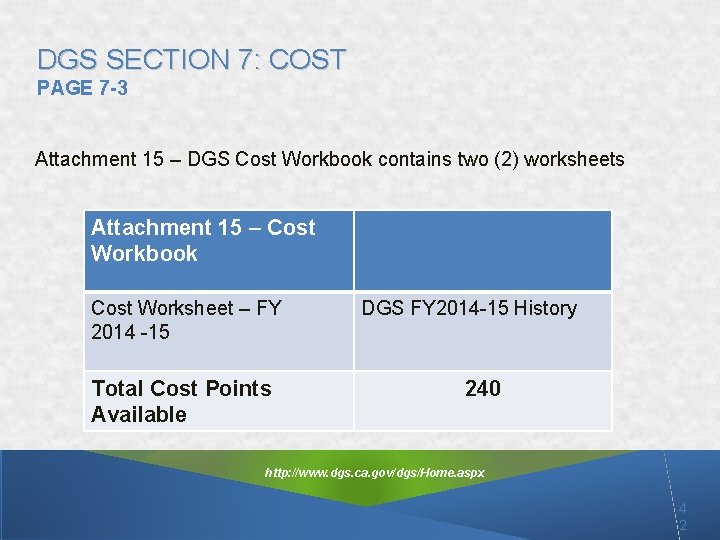Click the 'PAGE 7-3' subtitle

tap(82, 88)
